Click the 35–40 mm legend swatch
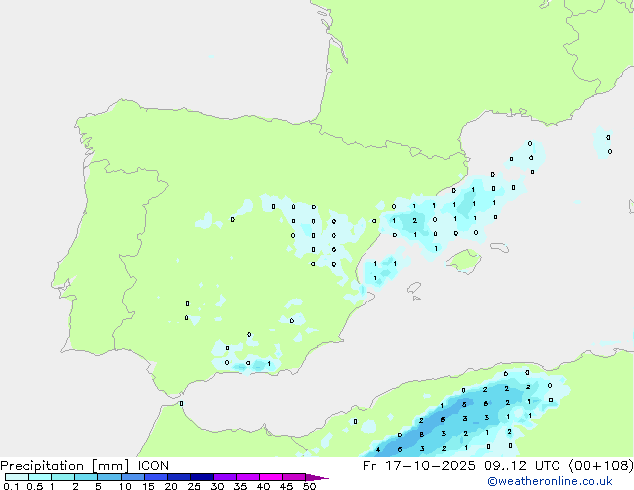This screenshot has width=634, height=490. [x=248, y=477]
